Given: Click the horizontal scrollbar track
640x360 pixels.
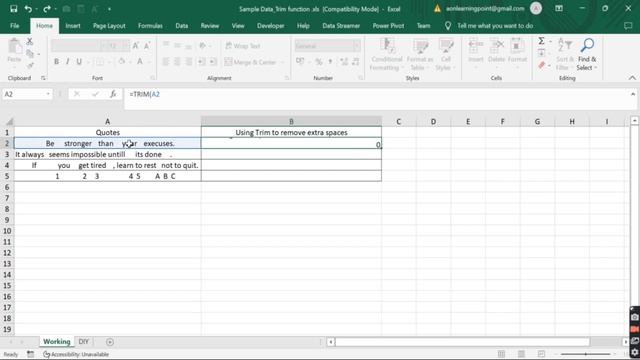Looking at the screenshot, I should coord(462,342).
